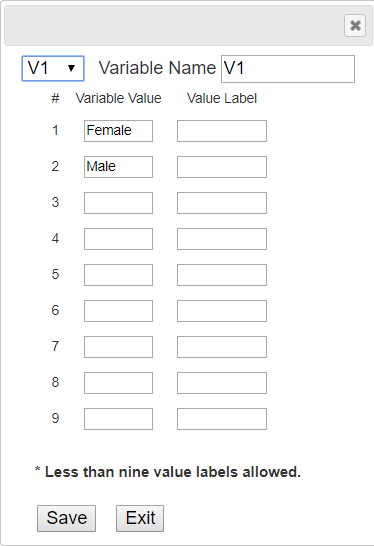Screen dimensions: 374x546
Task: Focus the Variable Value field in row 9
Action: coord(118,419)
